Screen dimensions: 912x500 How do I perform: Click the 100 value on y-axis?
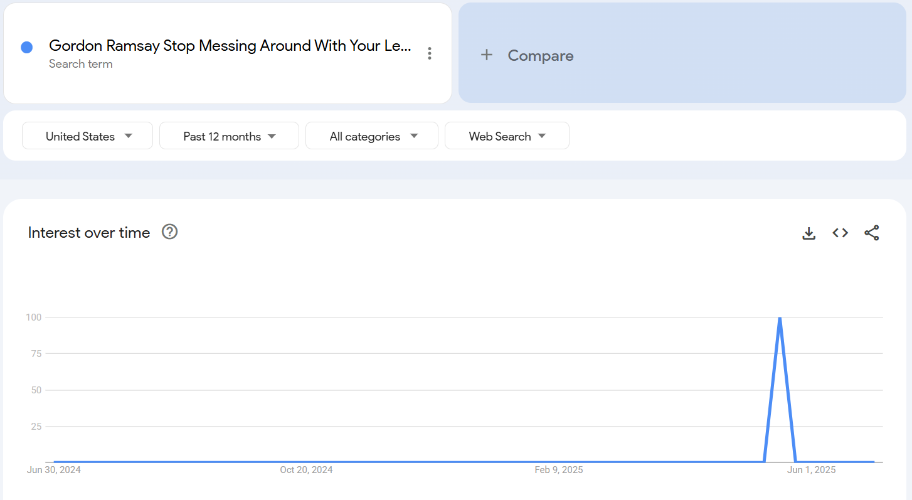[34, 317]
